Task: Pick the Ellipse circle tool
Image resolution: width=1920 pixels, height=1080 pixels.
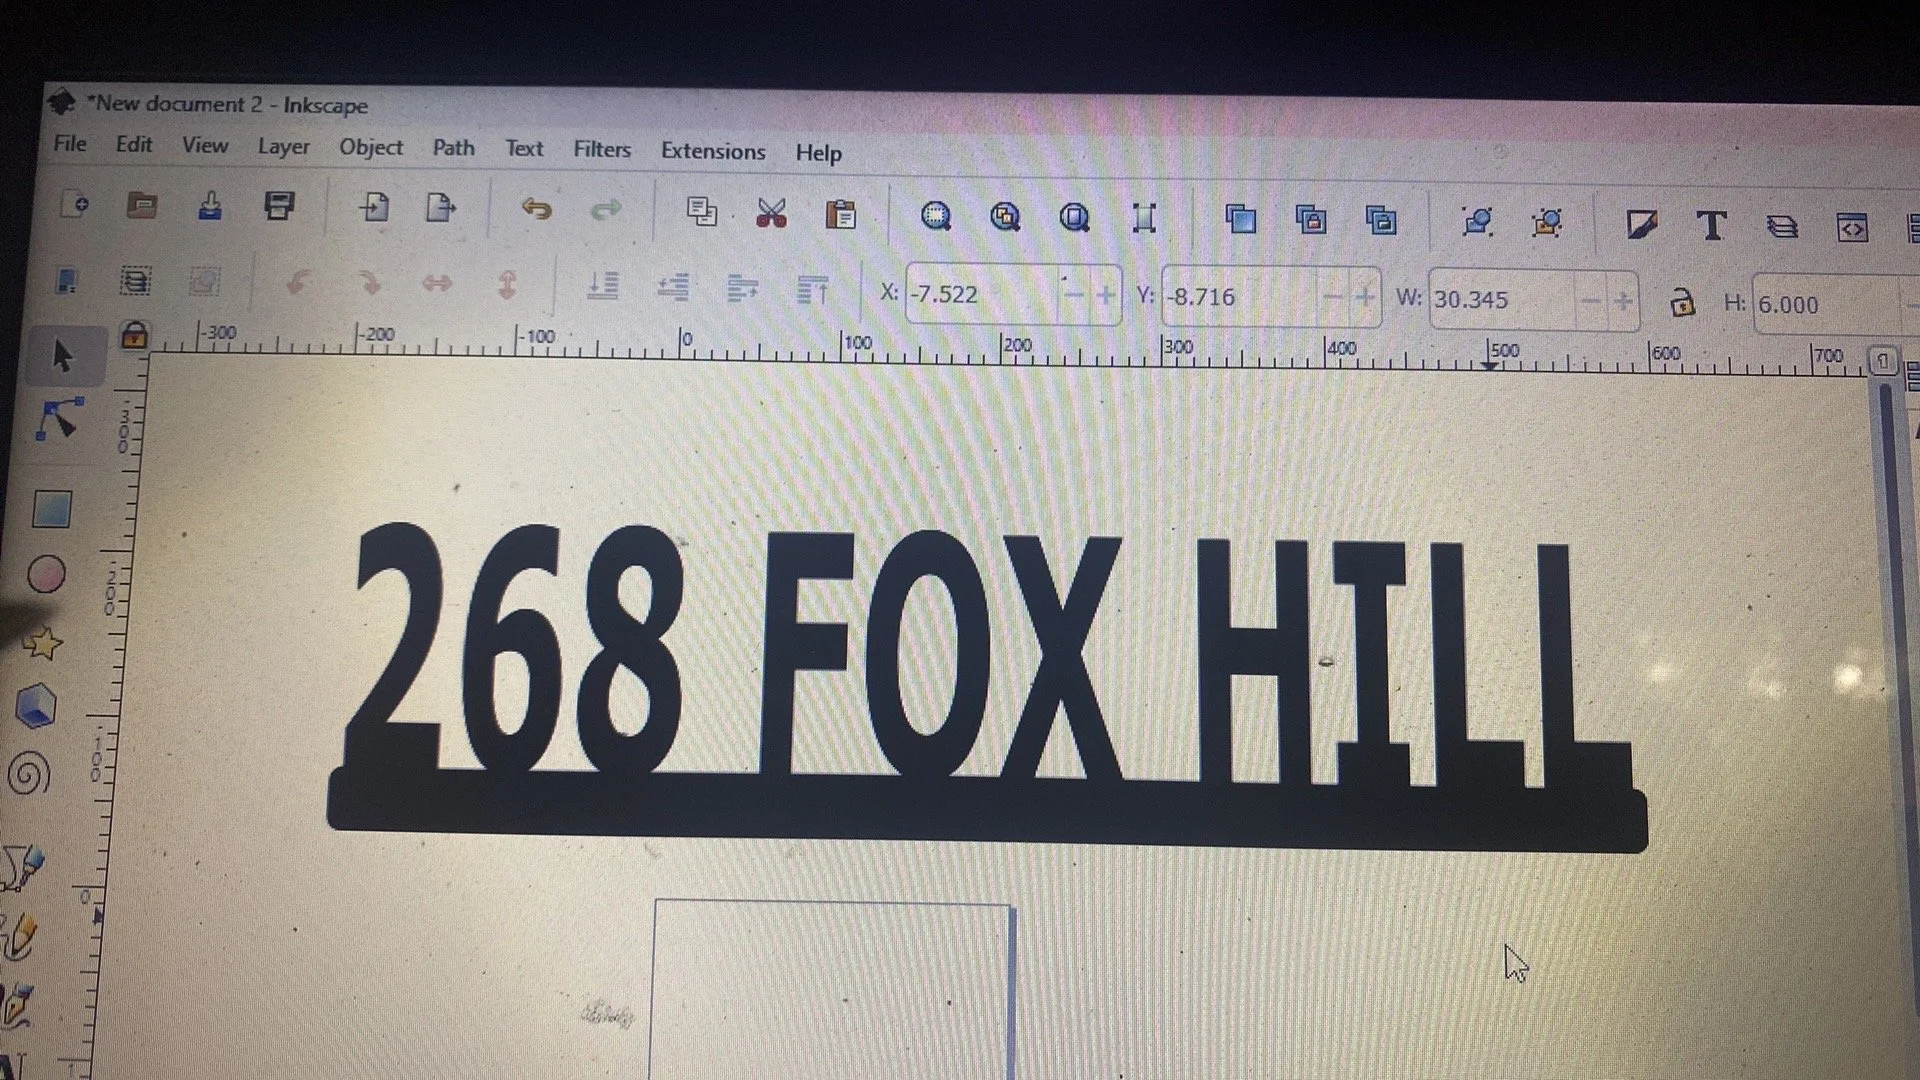Action: [46, 575]
